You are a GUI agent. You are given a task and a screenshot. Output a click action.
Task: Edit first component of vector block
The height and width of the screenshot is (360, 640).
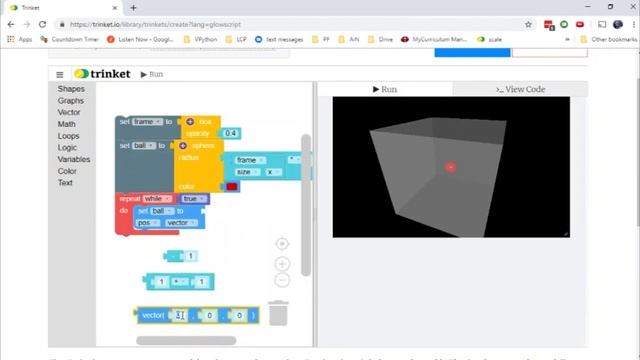(x=179, y=315)
